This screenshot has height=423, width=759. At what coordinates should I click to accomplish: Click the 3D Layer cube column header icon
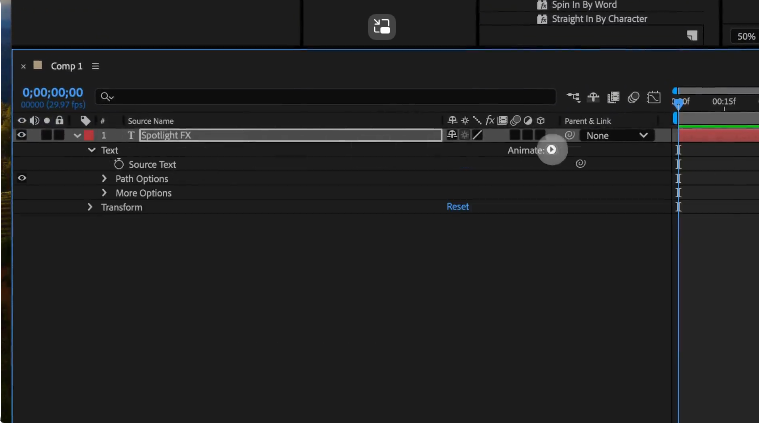pyautogui.click(x=541, y=121)
